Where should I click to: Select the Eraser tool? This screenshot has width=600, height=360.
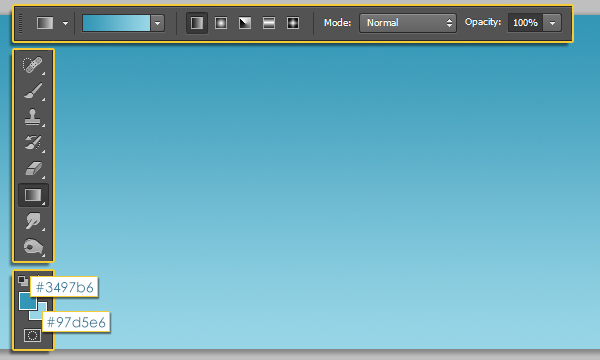[x=33, y=168]
